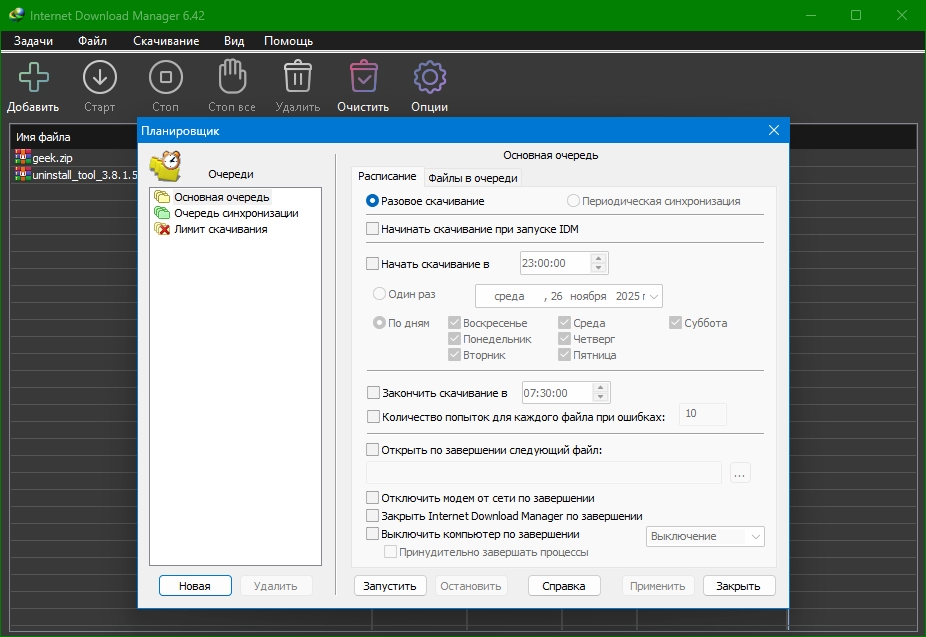This screenshot has height=637, width=926.
Task: Enable Выключить компьютер по завершении
Action: [x=372, y=534]
